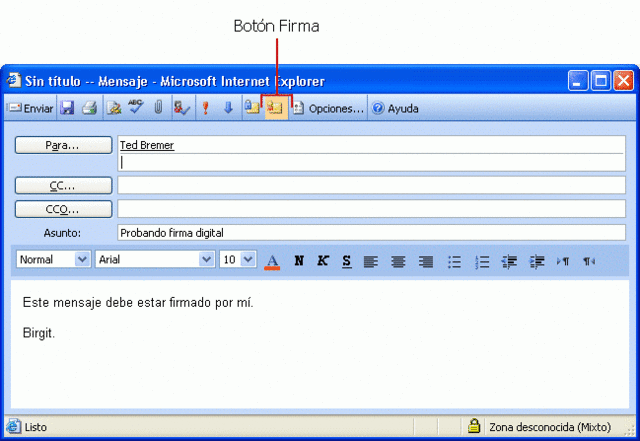
Task: Click the Internet Explorer page icon in status bar
Action: pyautogui.click(x=13, y=427)
